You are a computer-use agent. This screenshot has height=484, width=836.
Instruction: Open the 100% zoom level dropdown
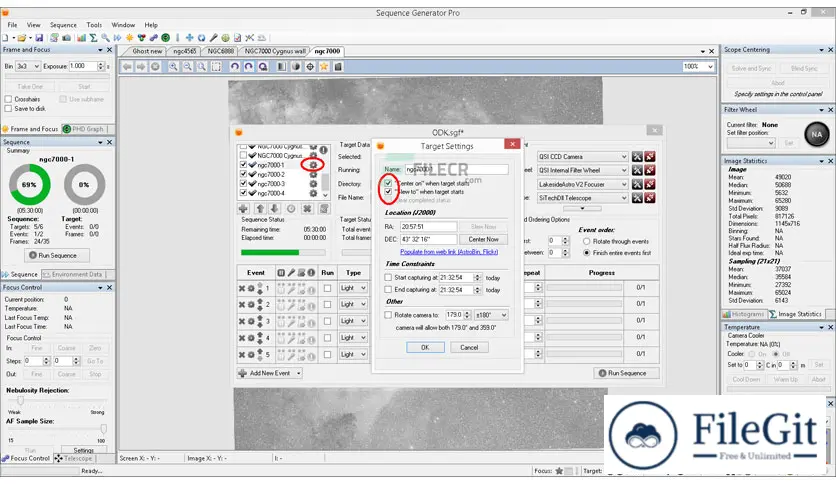tap(698, 67)
